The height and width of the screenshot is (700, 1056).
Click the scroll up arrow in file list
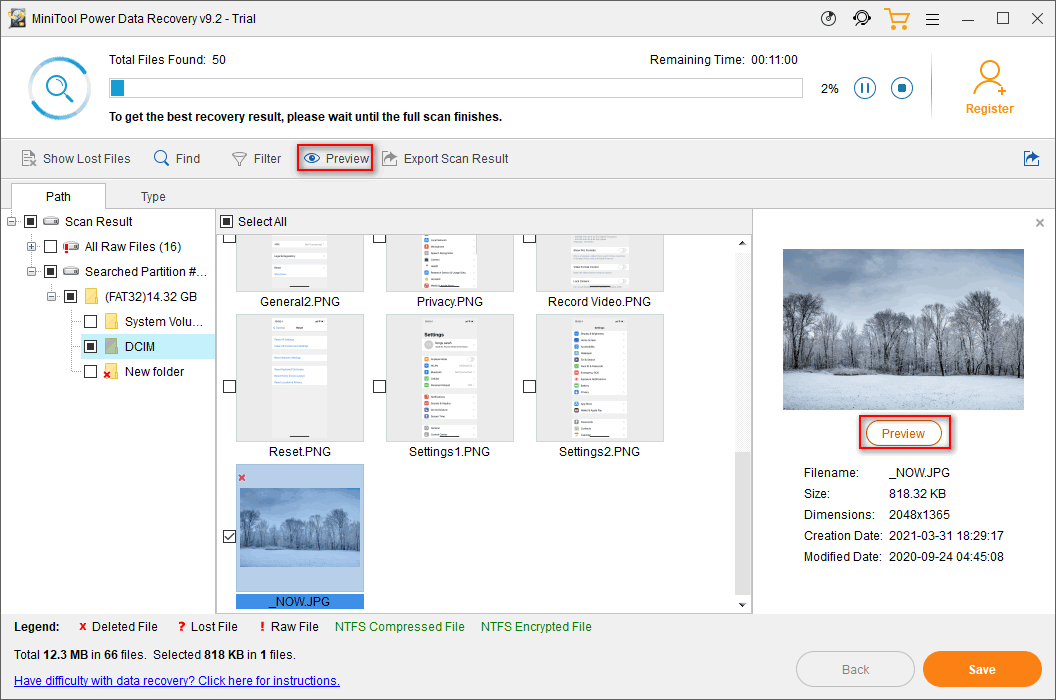tap(742, 243)
